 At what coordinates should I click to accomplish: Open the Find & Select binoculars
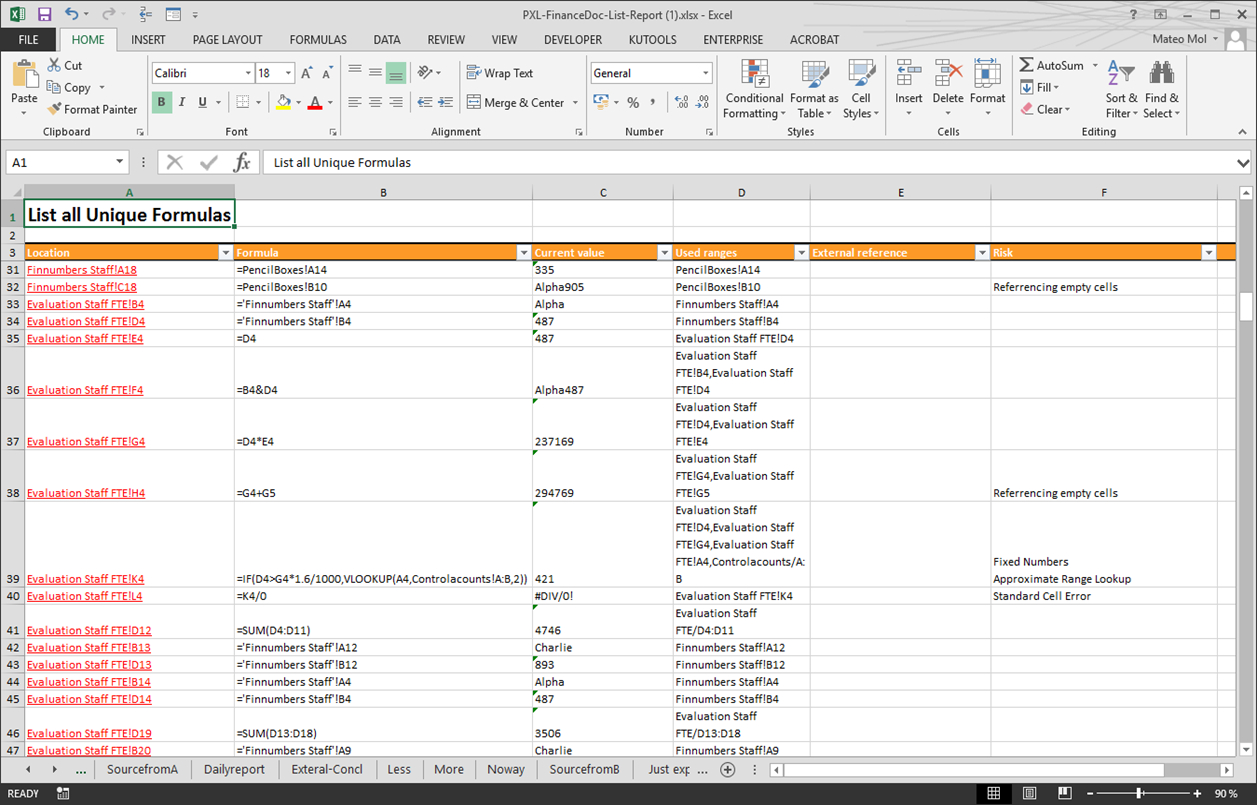pos(1161,75)
